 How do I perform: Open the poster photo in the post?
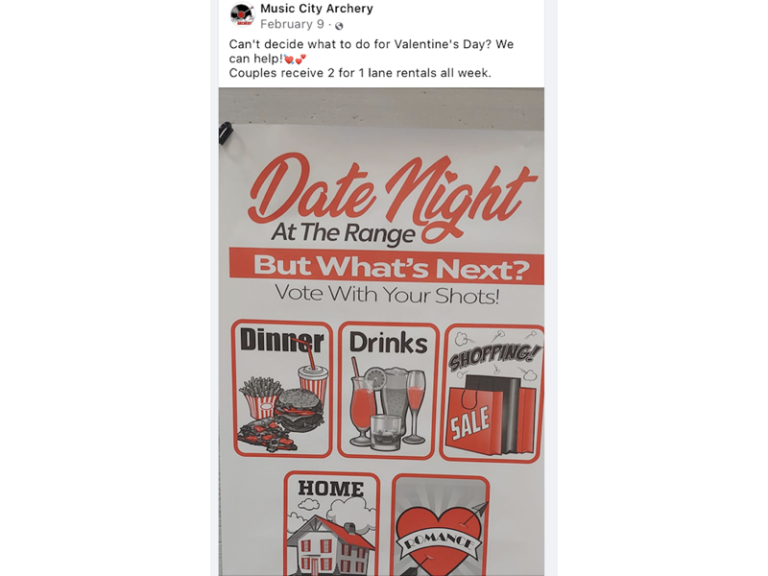tap(381, 332)
